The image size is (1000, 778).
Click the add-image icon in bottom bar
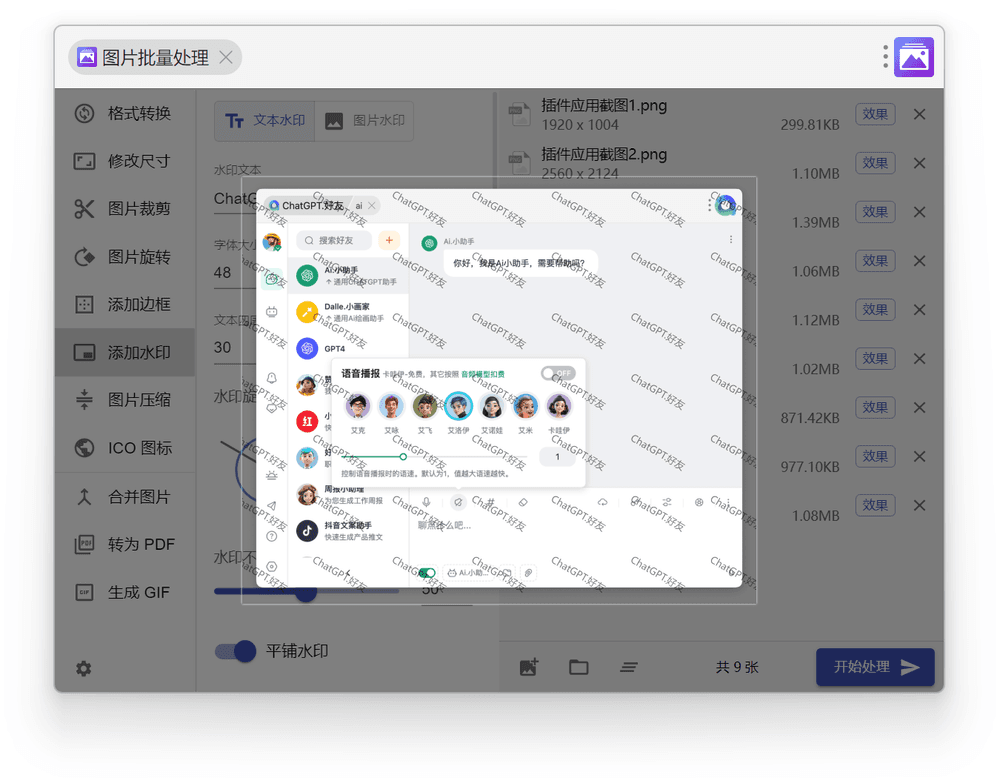(529, 667)
